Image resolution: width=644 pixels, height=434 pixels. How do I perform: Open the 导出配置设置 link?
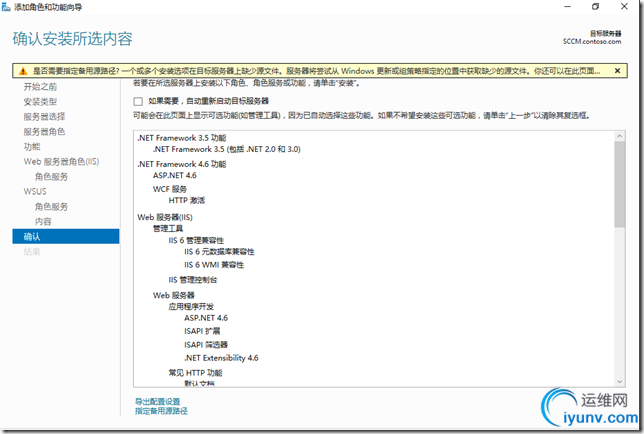(158, 402)
